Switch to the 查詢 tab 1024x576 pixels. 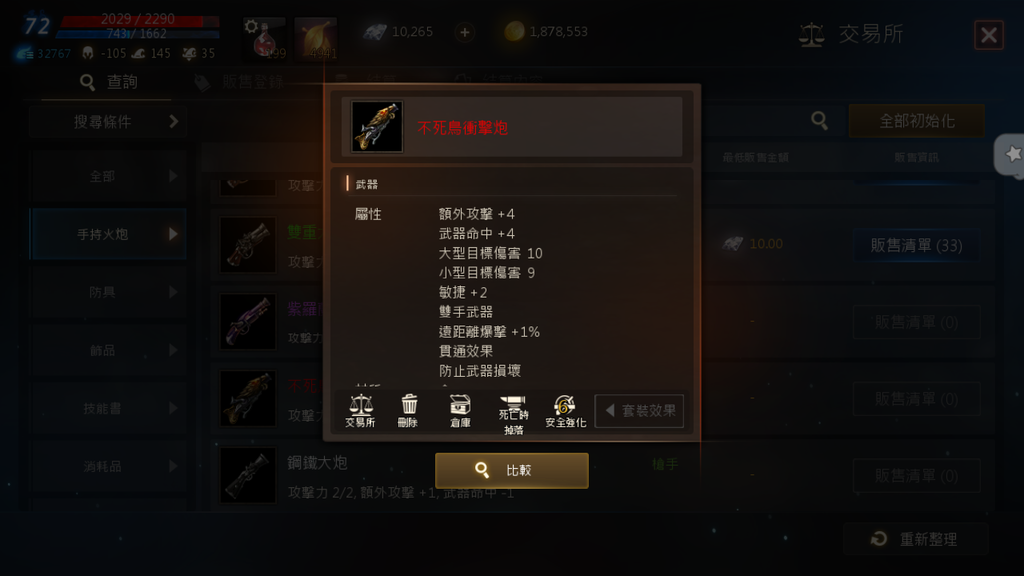pos(108,82)
